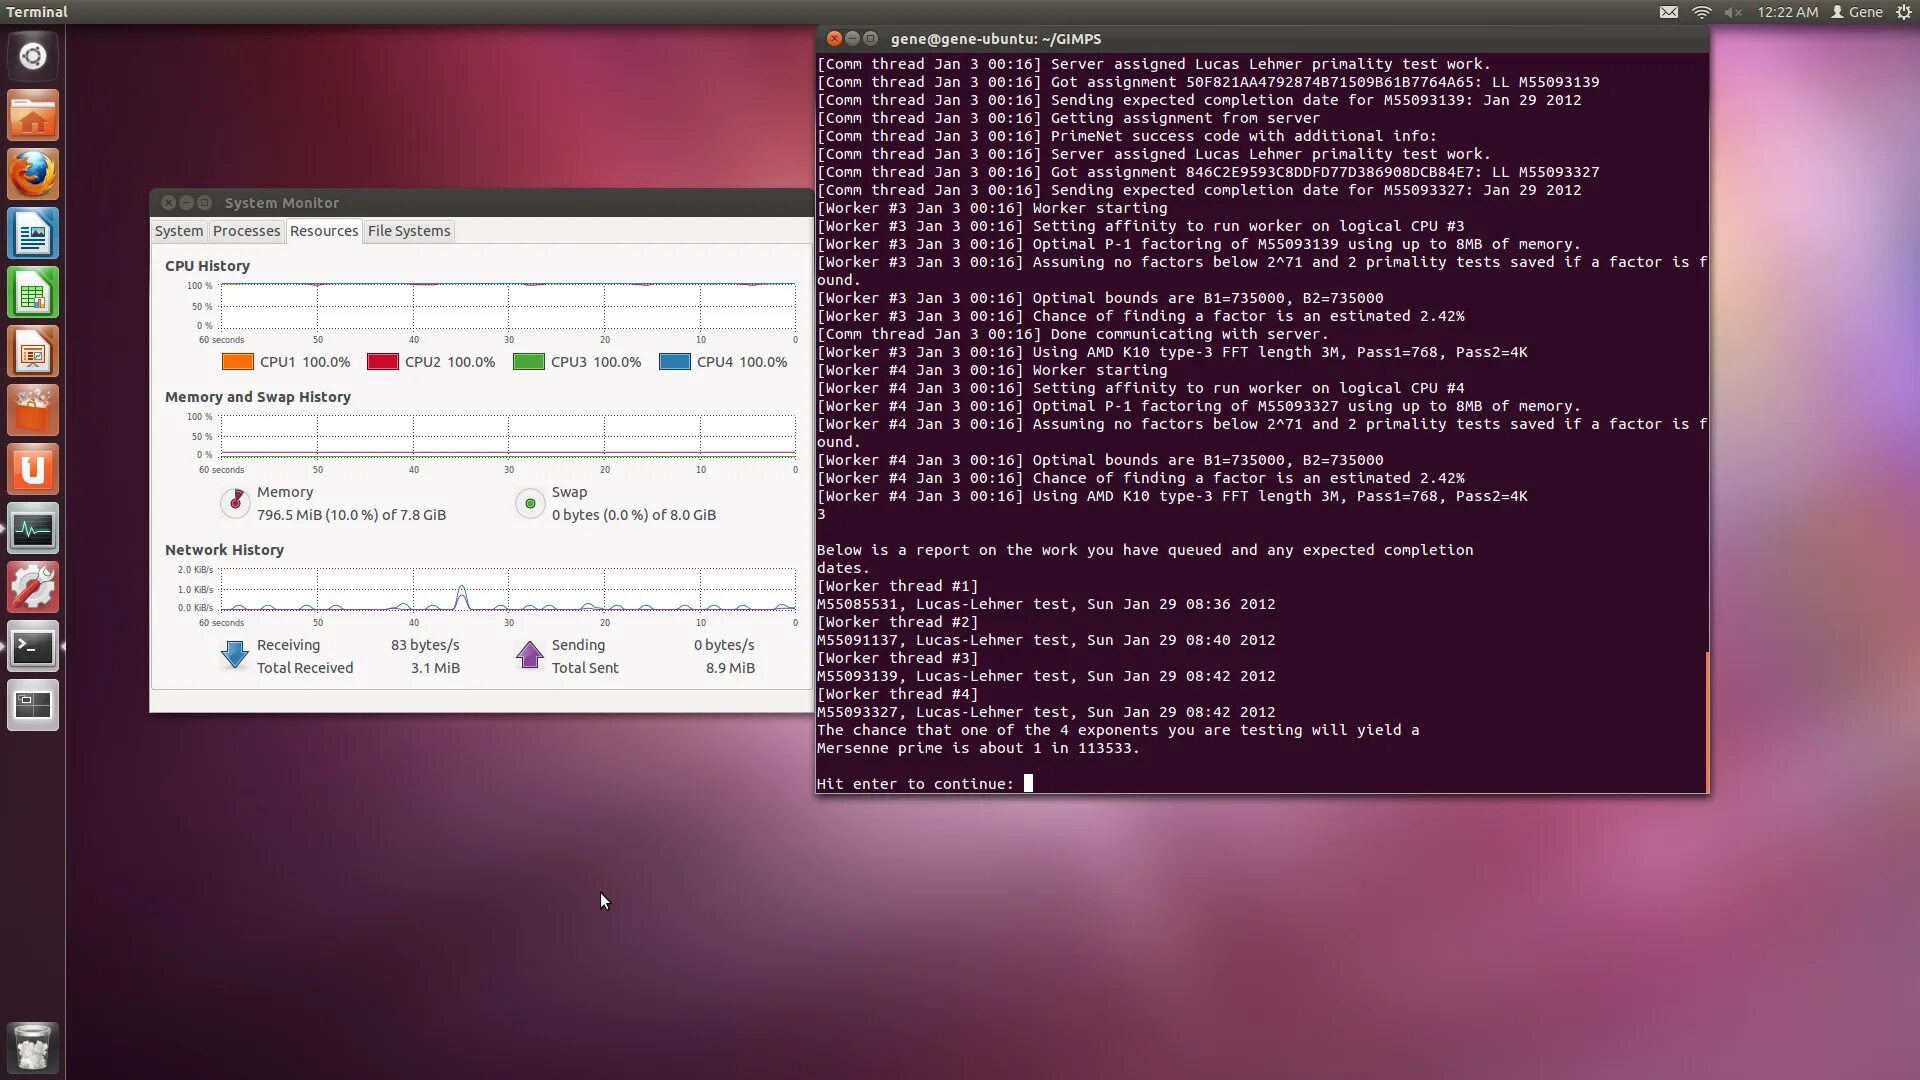Screen dimensions: 1920x1080
Task: Open the Wi-Fi network indicator menu
Action: [x=1701, y=12]
